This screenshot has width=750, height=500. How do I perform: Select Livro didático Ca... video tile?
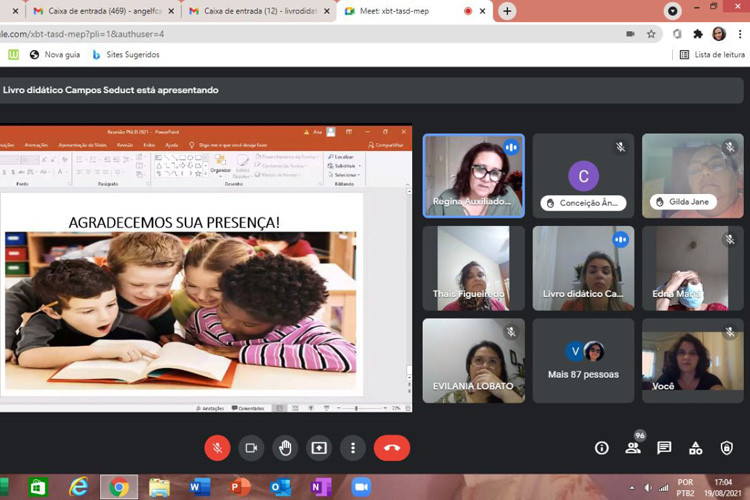pyautogui.click(x=583, y=268)
